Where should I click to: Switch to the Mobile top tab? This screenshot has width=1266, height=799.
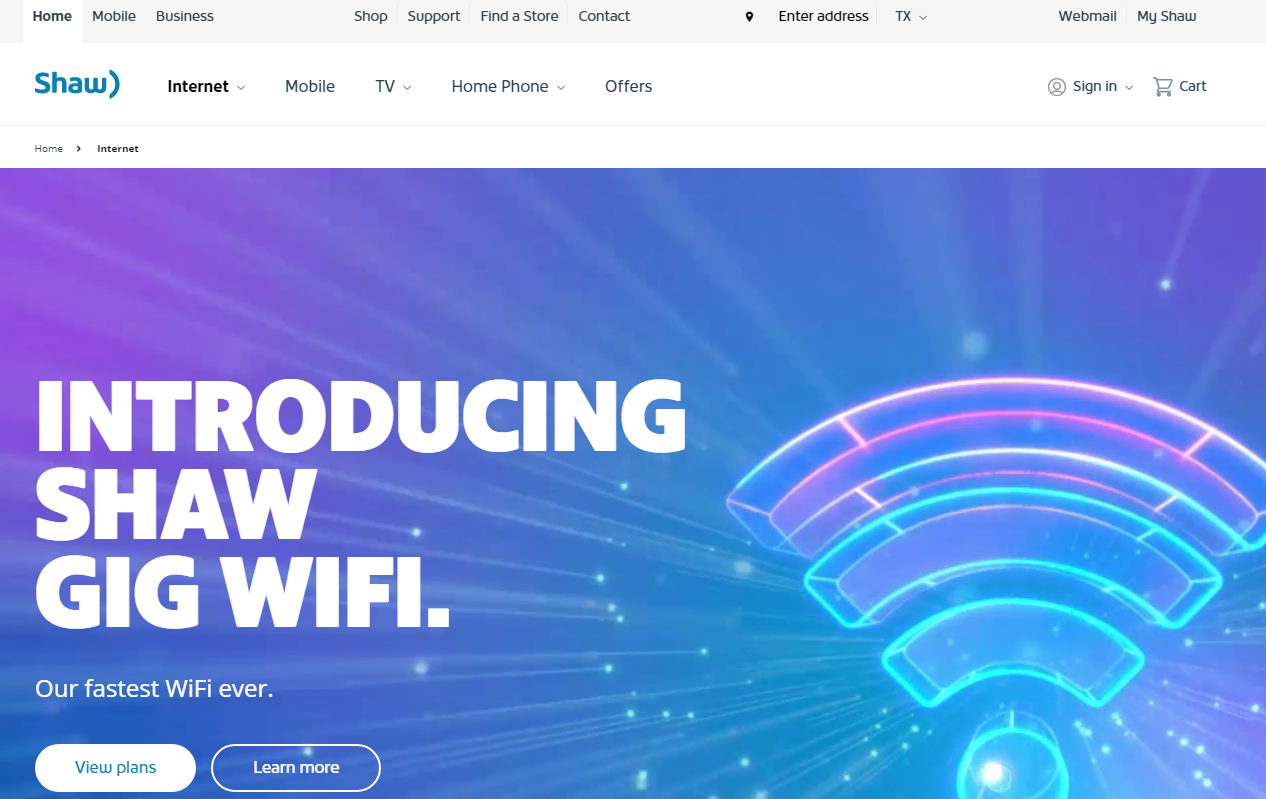(114, 17)
